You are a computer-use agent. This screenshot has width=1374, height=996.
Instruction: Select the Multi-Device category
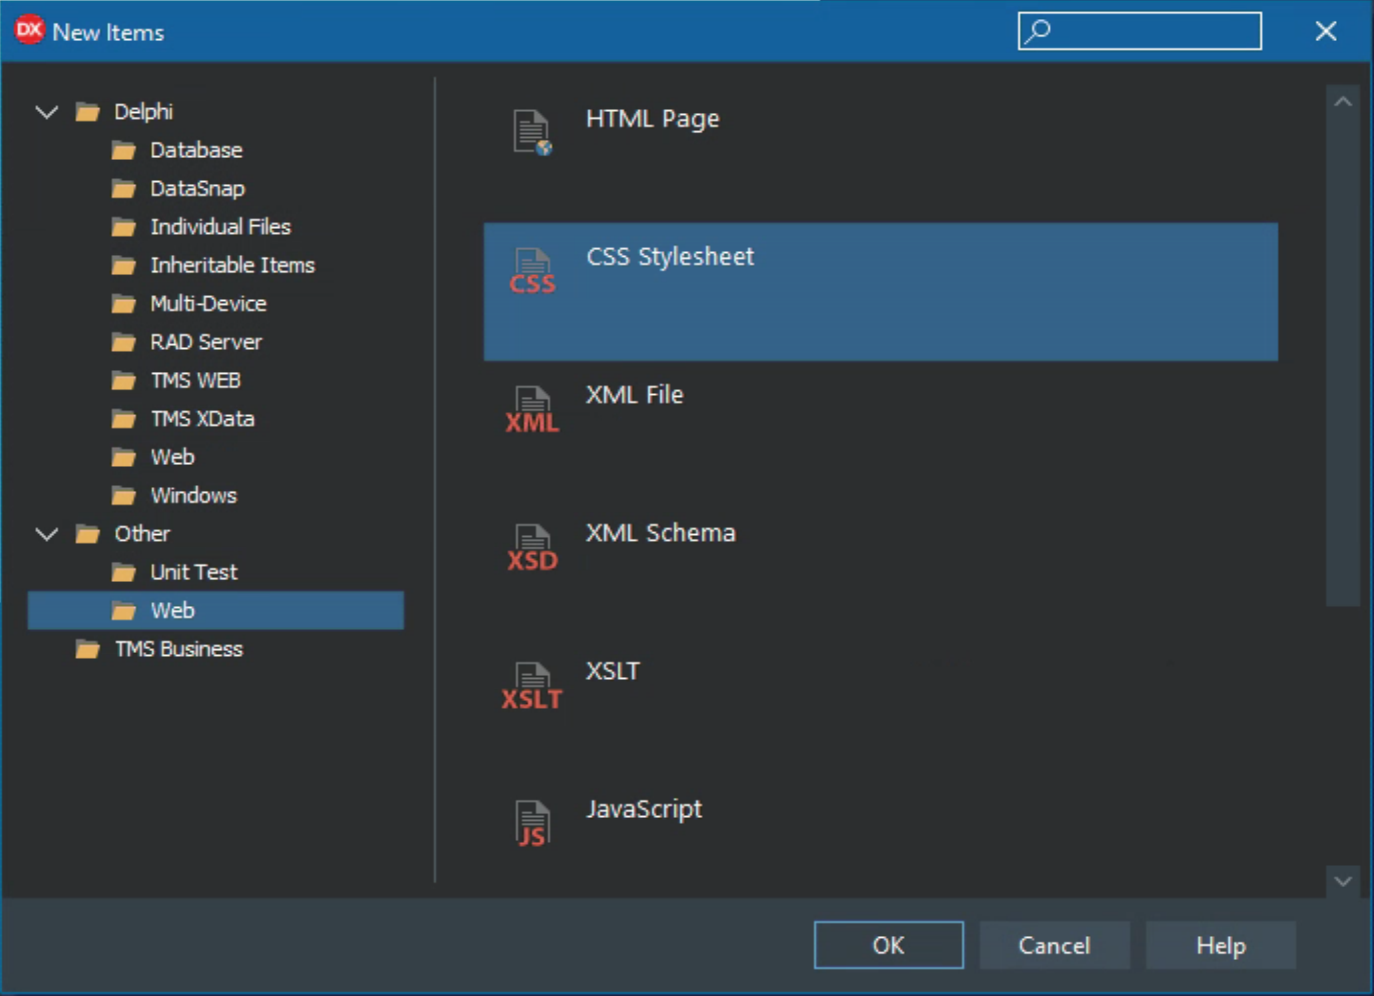coord(208,303)
